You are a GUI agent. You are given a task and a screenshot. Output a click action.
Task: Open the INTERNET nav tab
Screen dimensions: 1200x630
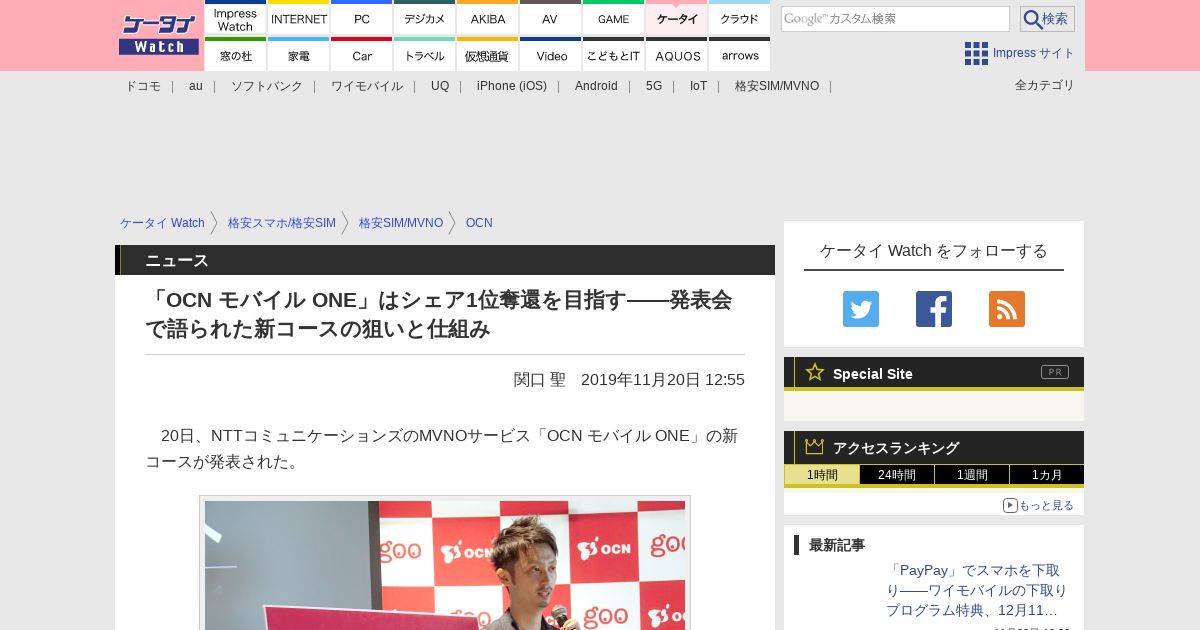pyautogui.click(x=299, y=18)
